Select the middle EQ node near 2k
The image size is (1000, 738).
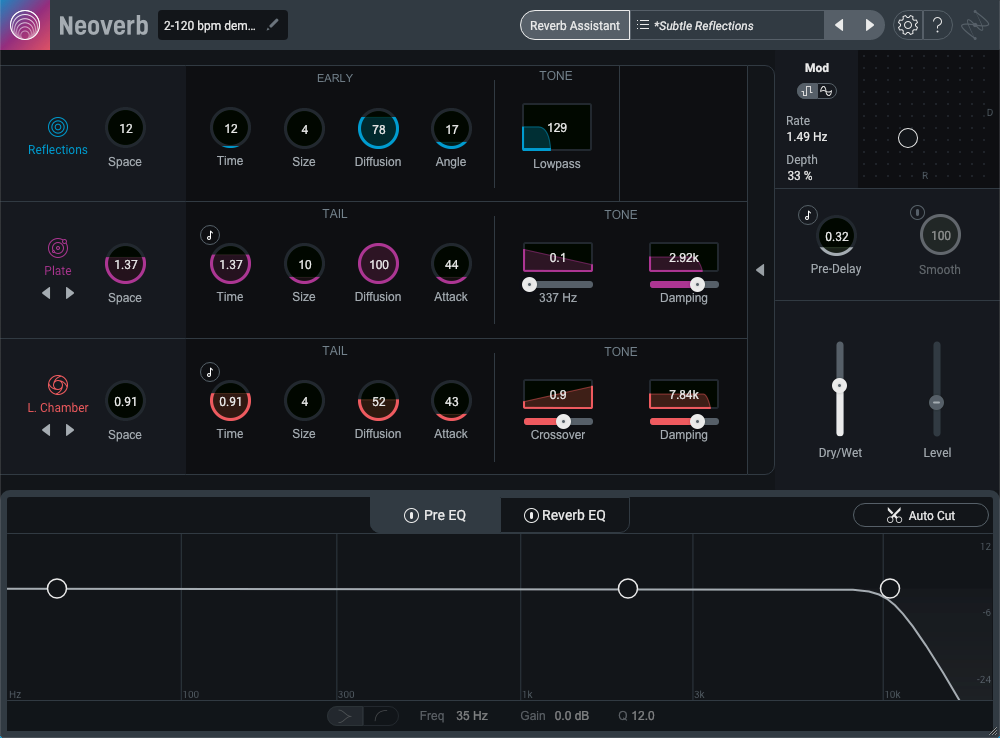coord(628,588)
